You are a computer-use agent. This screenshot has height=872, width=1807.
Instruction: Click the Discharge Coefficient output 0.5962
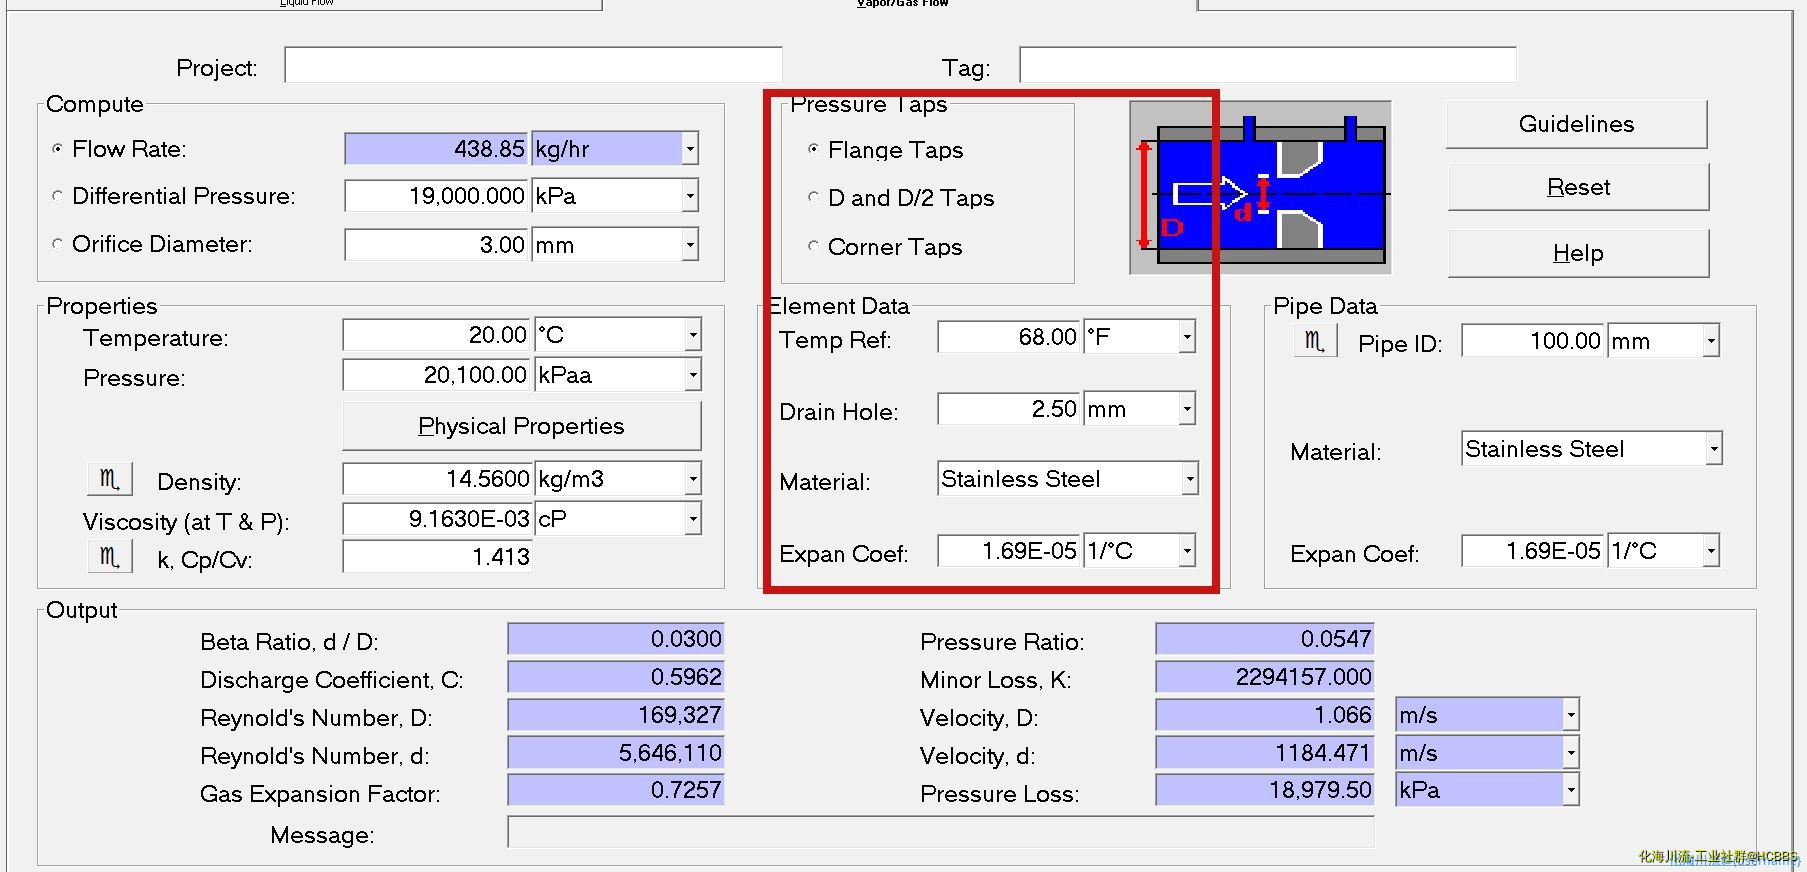pos(615,677)
